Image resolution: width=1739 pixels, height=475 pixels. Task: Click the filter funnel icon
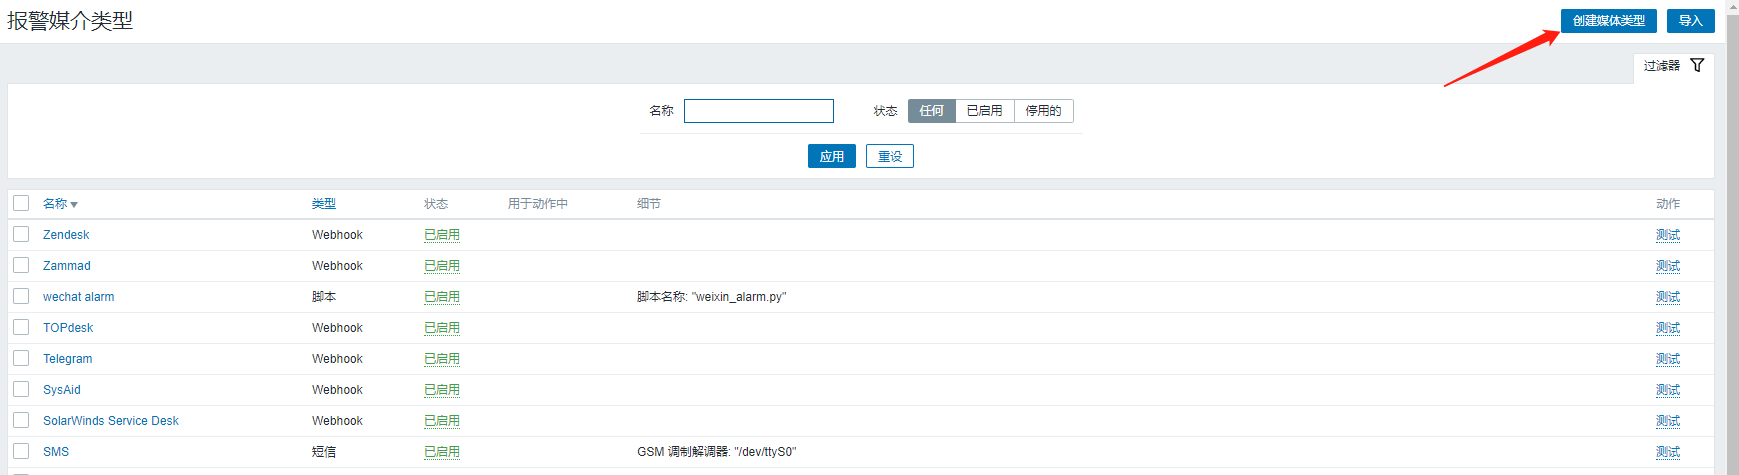pos(1697,65)
